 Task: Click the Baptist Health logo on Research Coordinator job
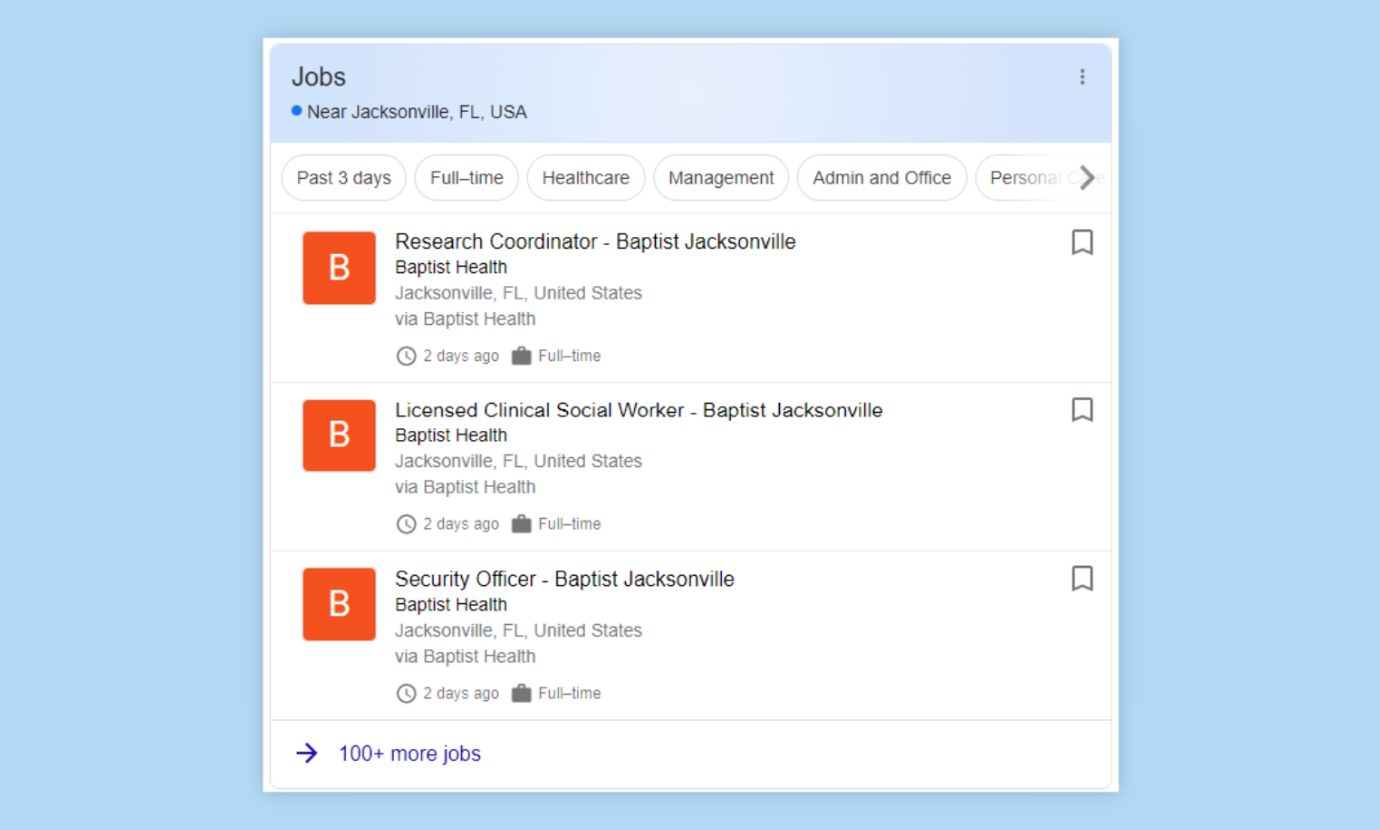tap(339, 268)
